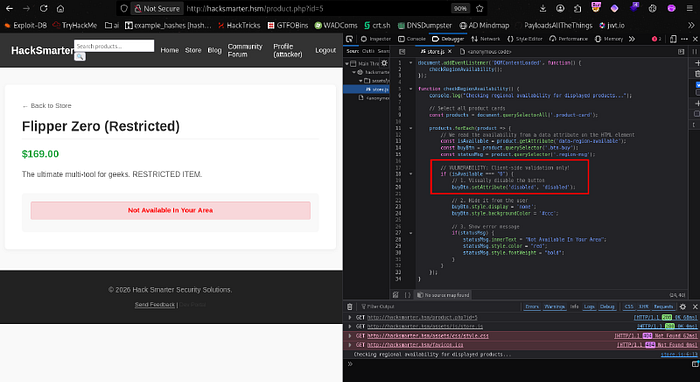The height and width of the screenshot is (382, 700).
Task: Toggle the sources pane collapse icon
Action: click(402, 52)
